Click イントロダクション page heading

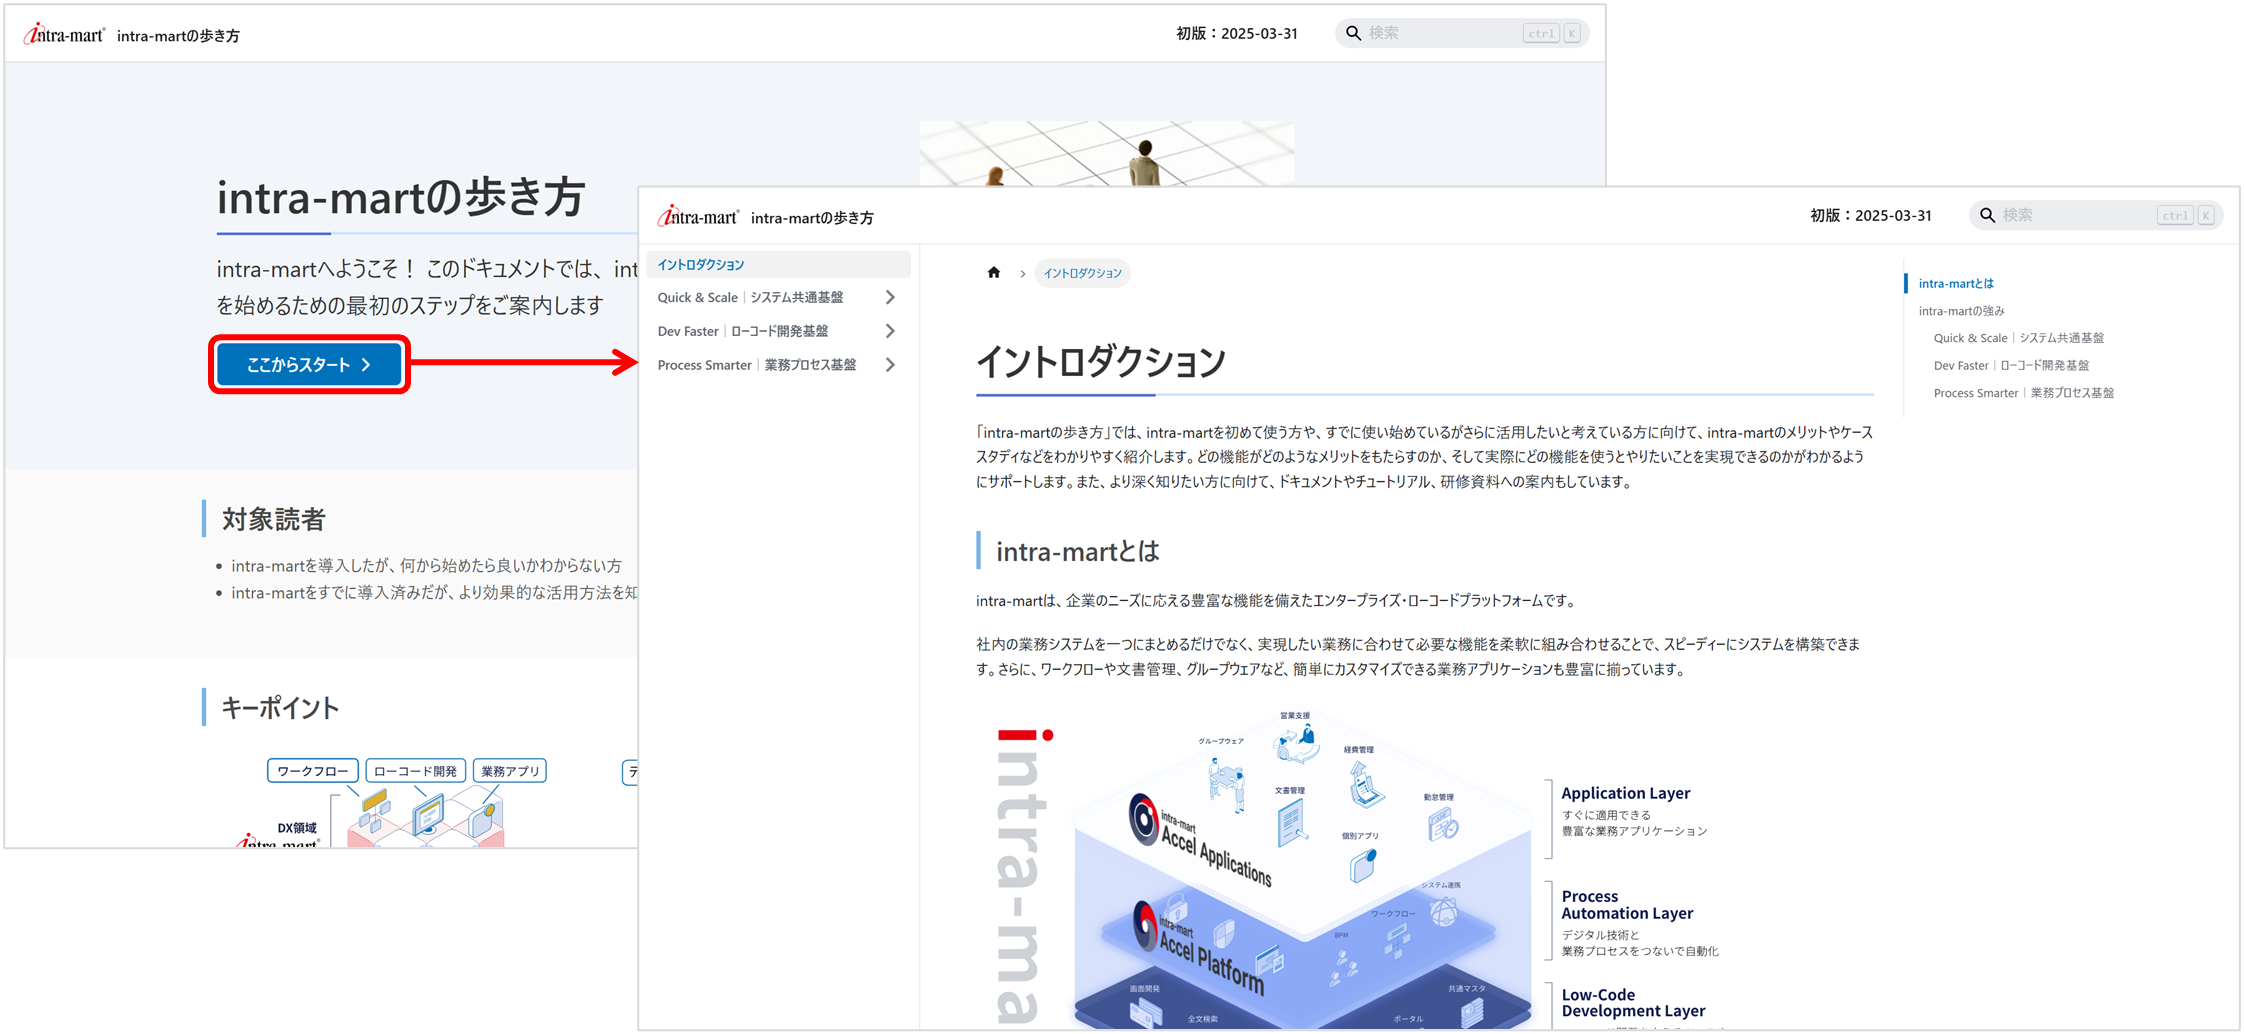tap(1100, 362)
